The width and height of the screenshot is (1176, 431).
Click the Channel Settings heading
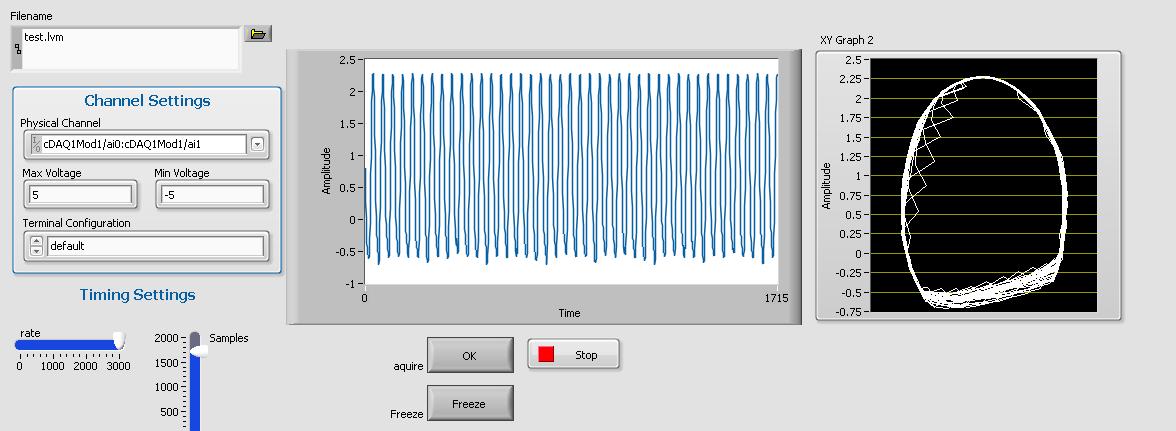point(147,100)
